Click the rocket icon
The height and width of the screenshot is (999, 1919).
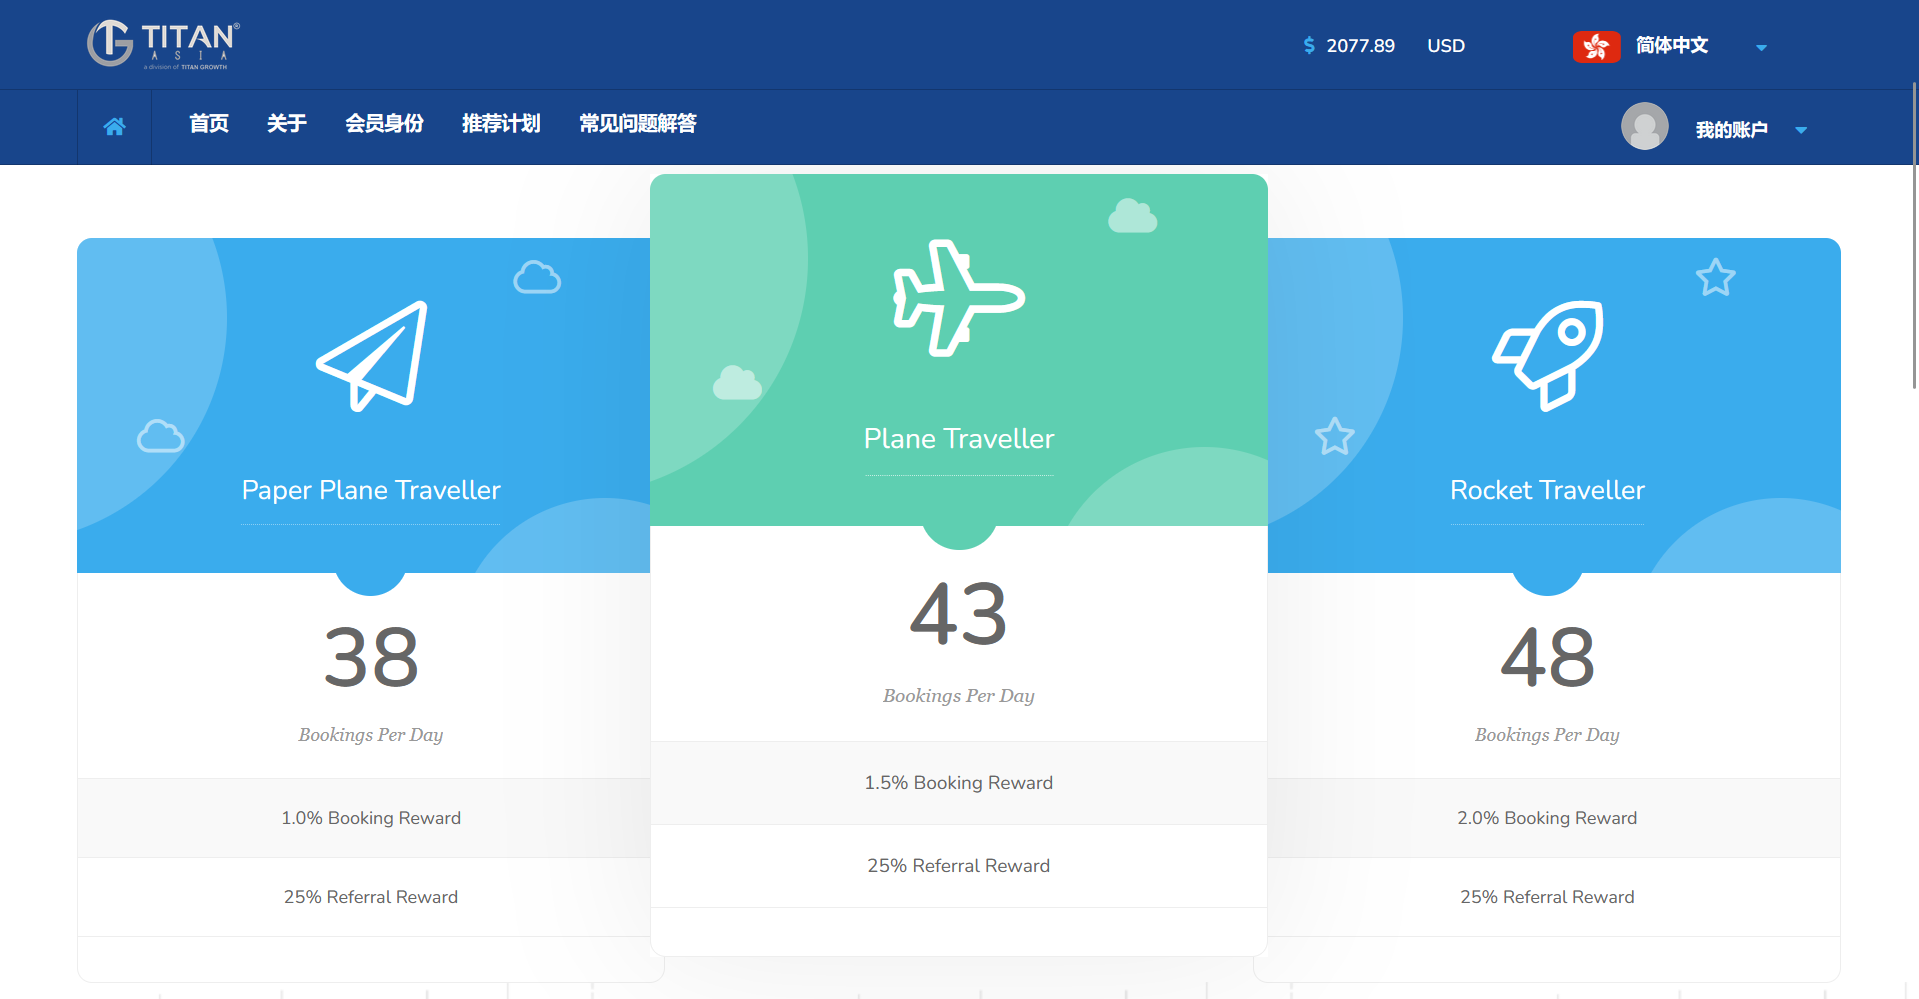point(1547,355)
